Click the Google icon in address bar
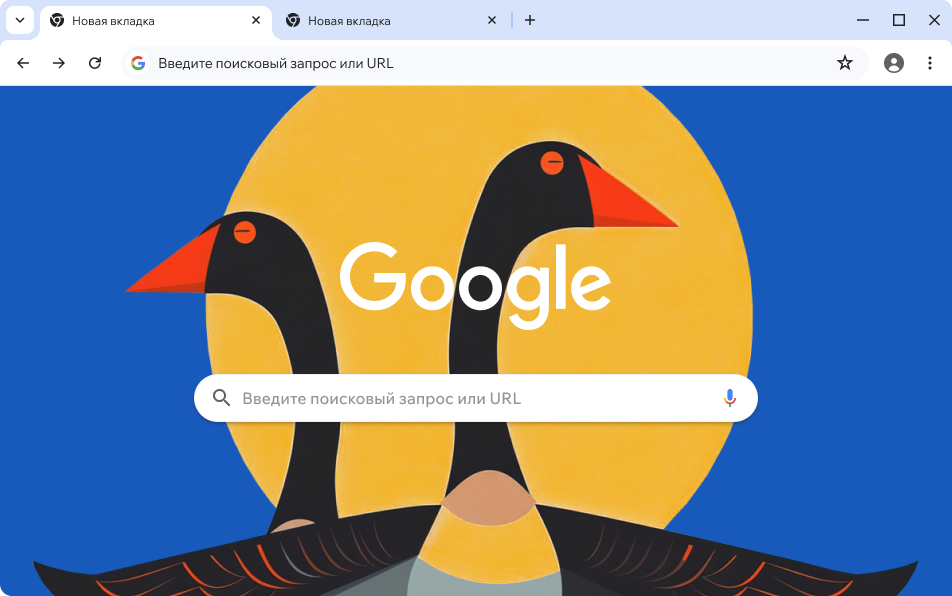Image resolution: width=952 pixels, height=596 pixels. [x=138, y=63]
